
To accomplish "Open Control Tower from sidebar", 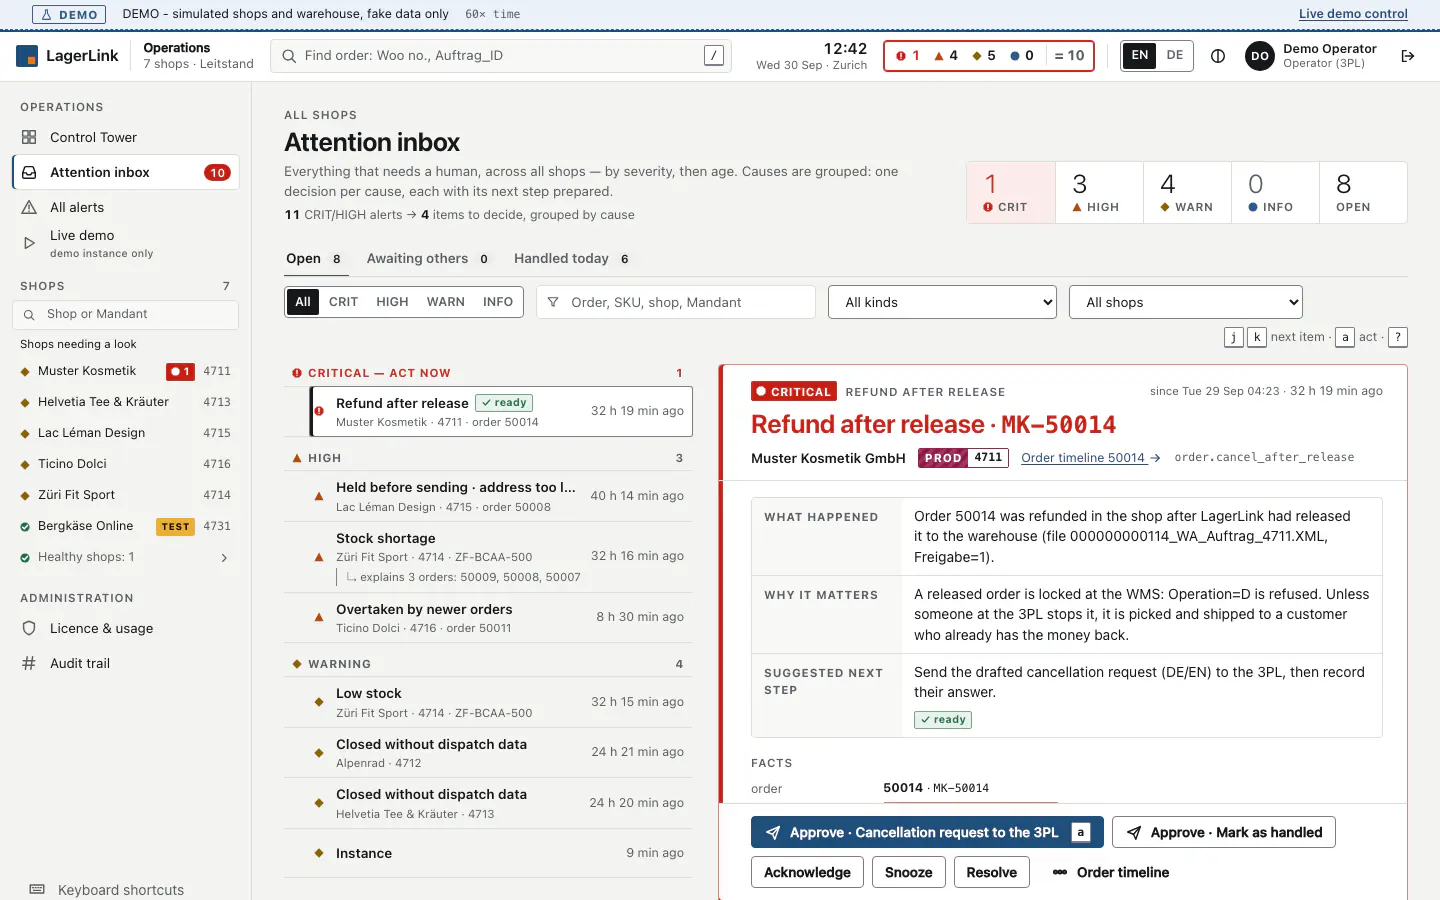I will pos(126,137).
